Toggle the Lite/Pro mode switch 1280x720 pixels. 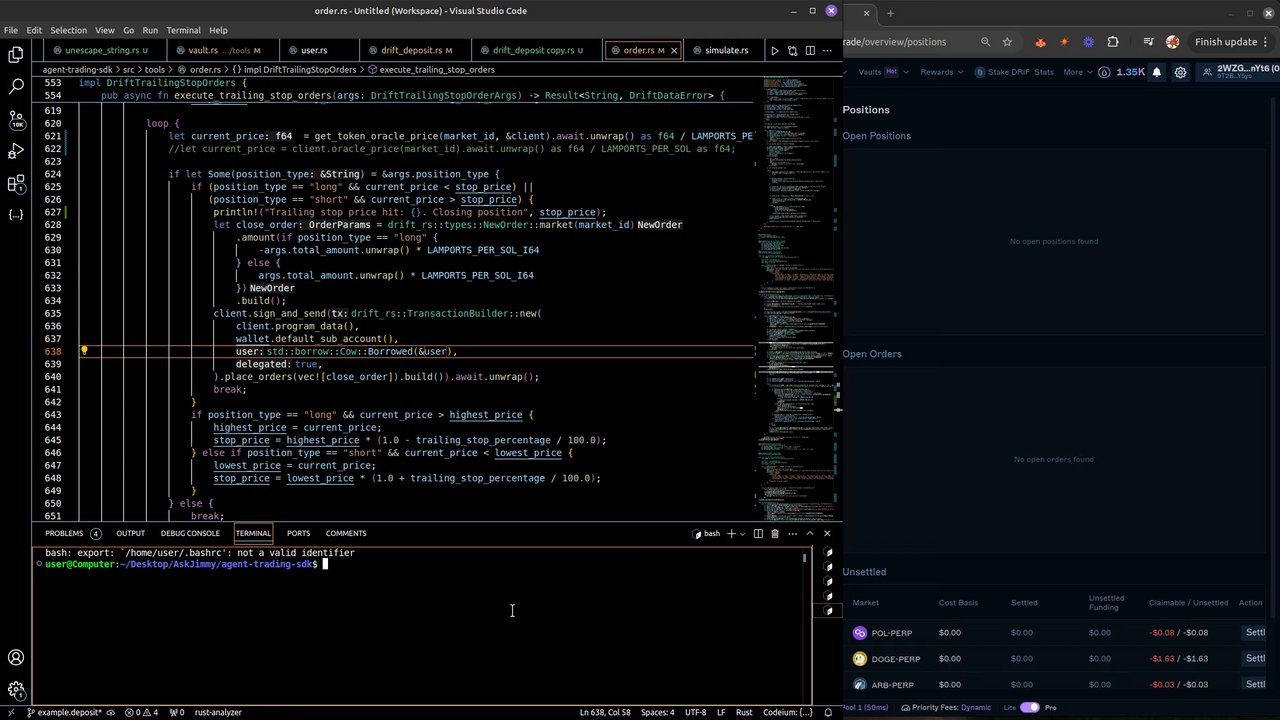pyautogui.click(x=1029, y=707)
